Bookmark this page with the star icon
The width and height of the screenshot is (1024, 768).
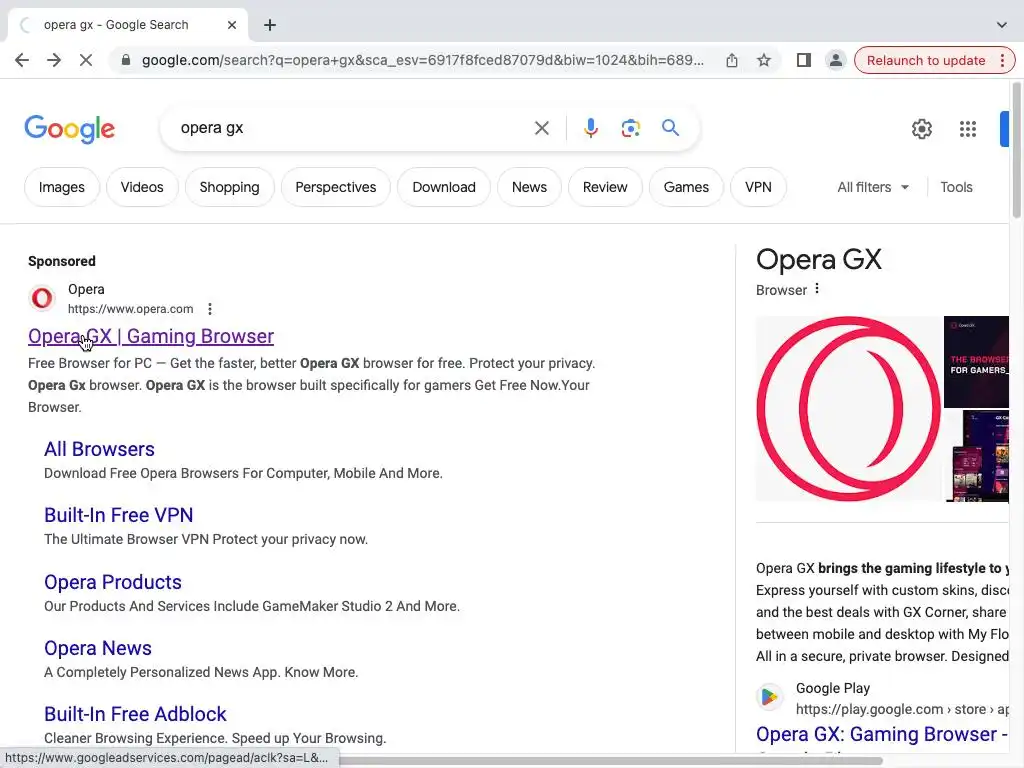point(763,60)
